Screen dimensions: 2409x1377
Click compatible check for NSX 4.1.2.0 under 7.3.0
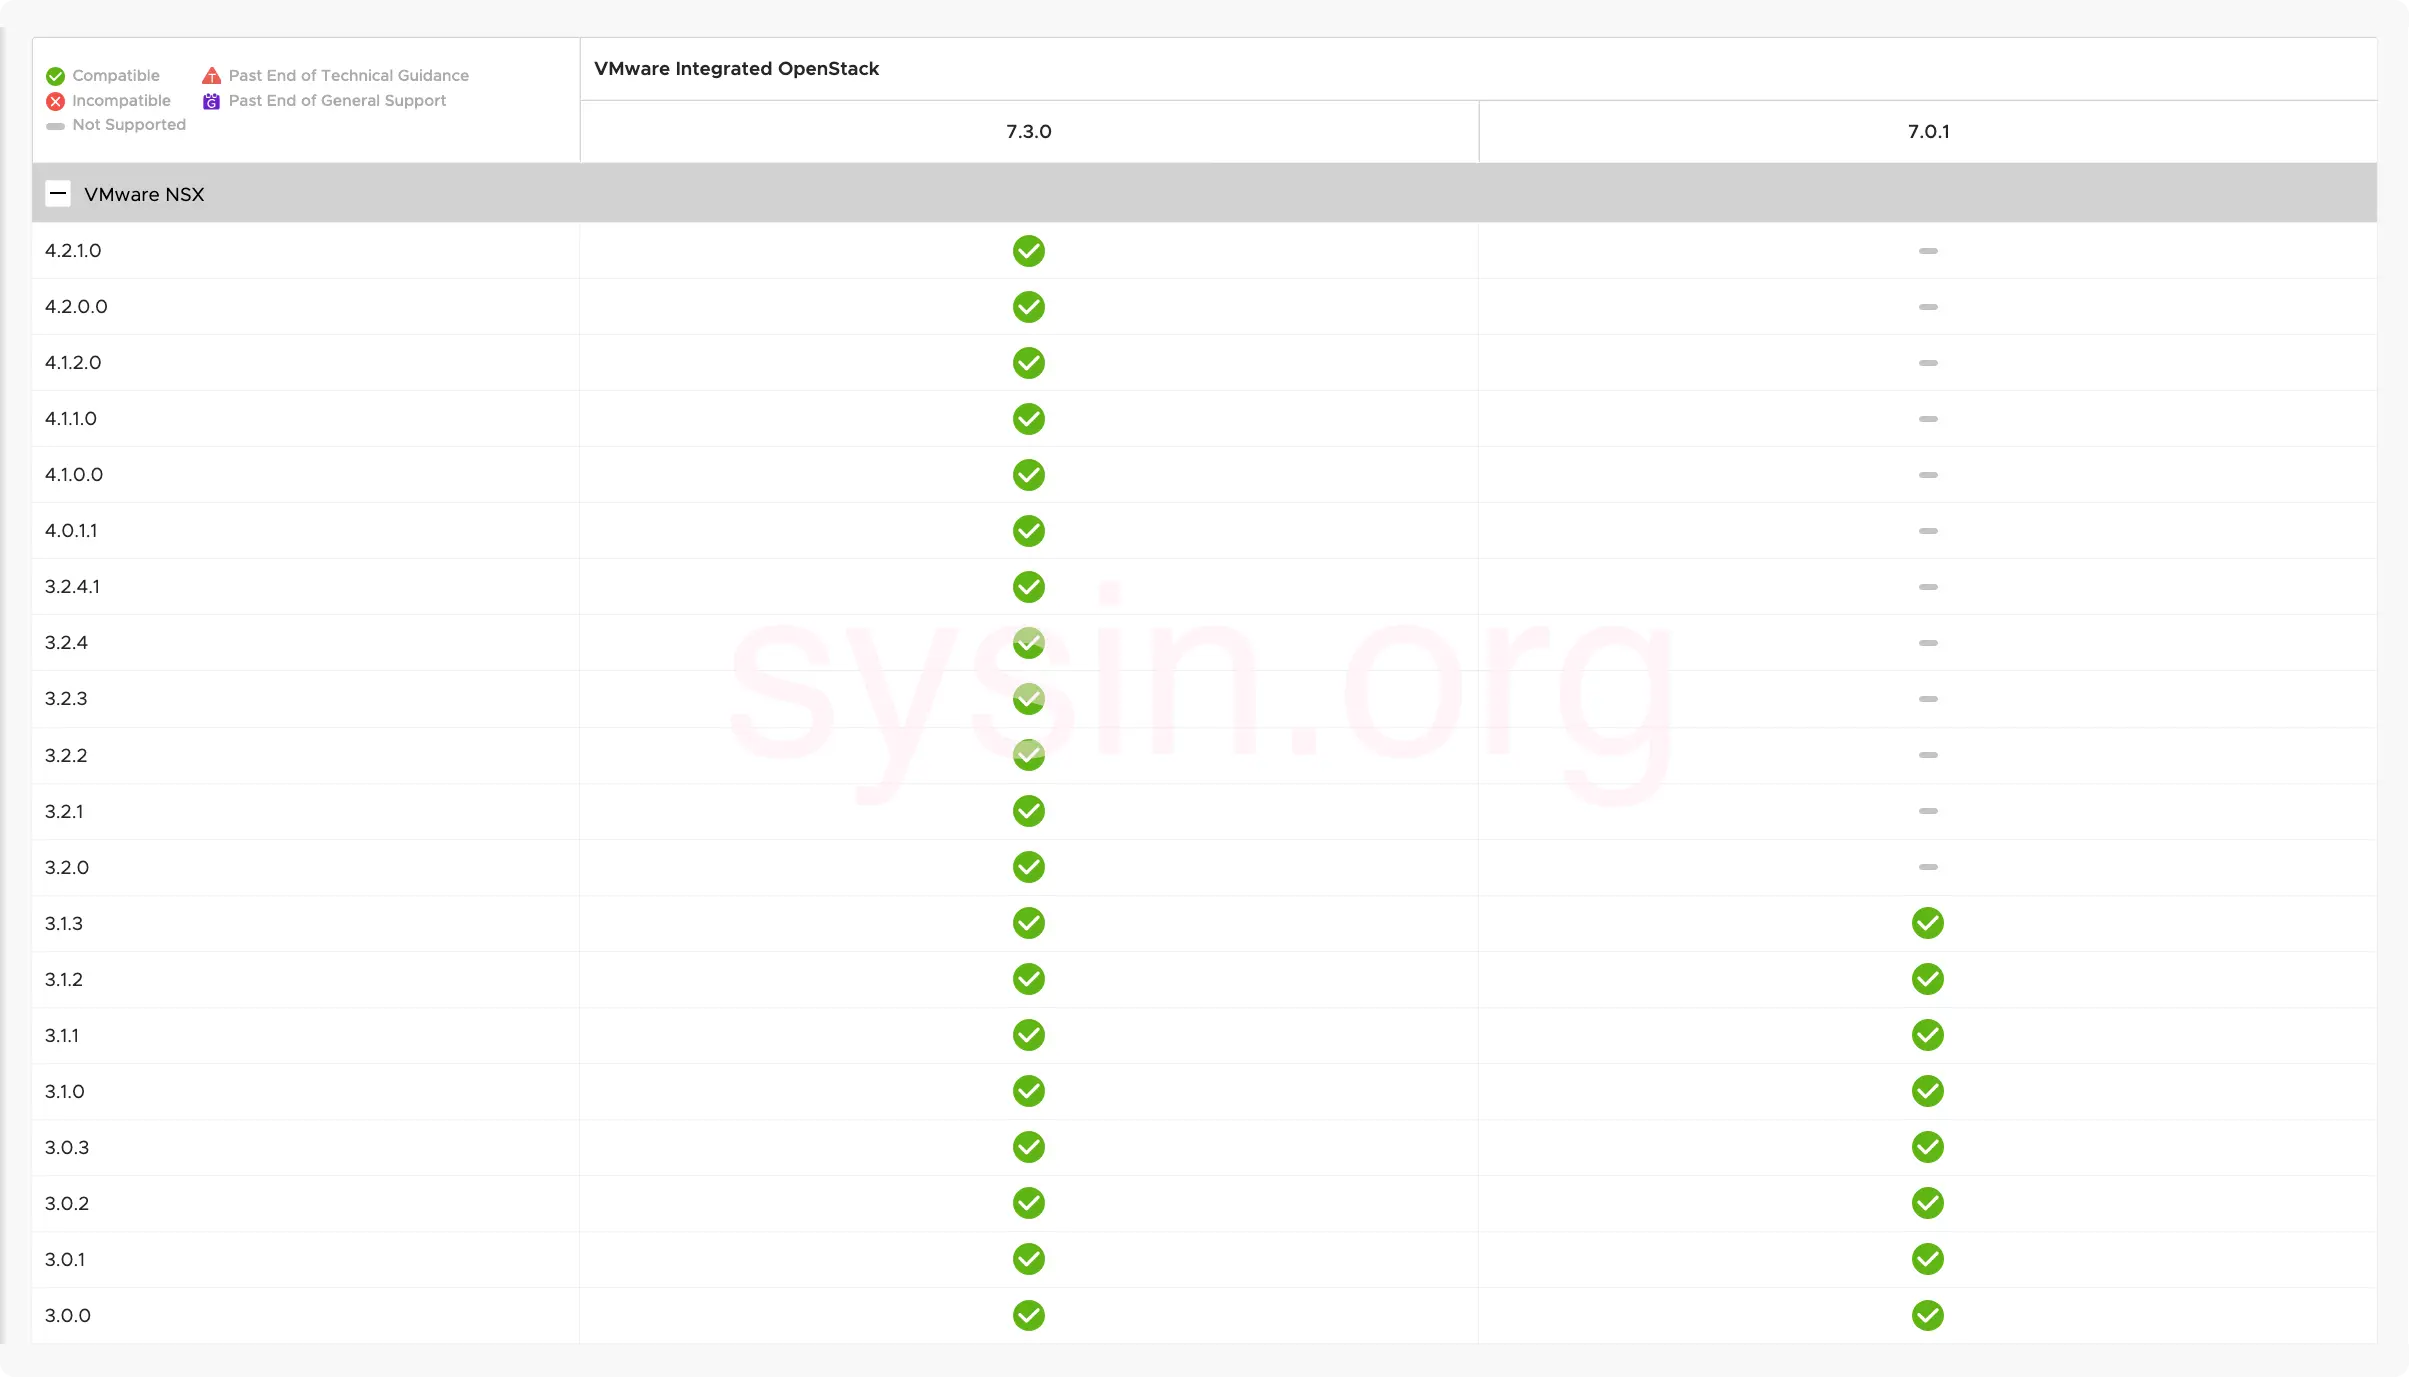pos(1028,363)
